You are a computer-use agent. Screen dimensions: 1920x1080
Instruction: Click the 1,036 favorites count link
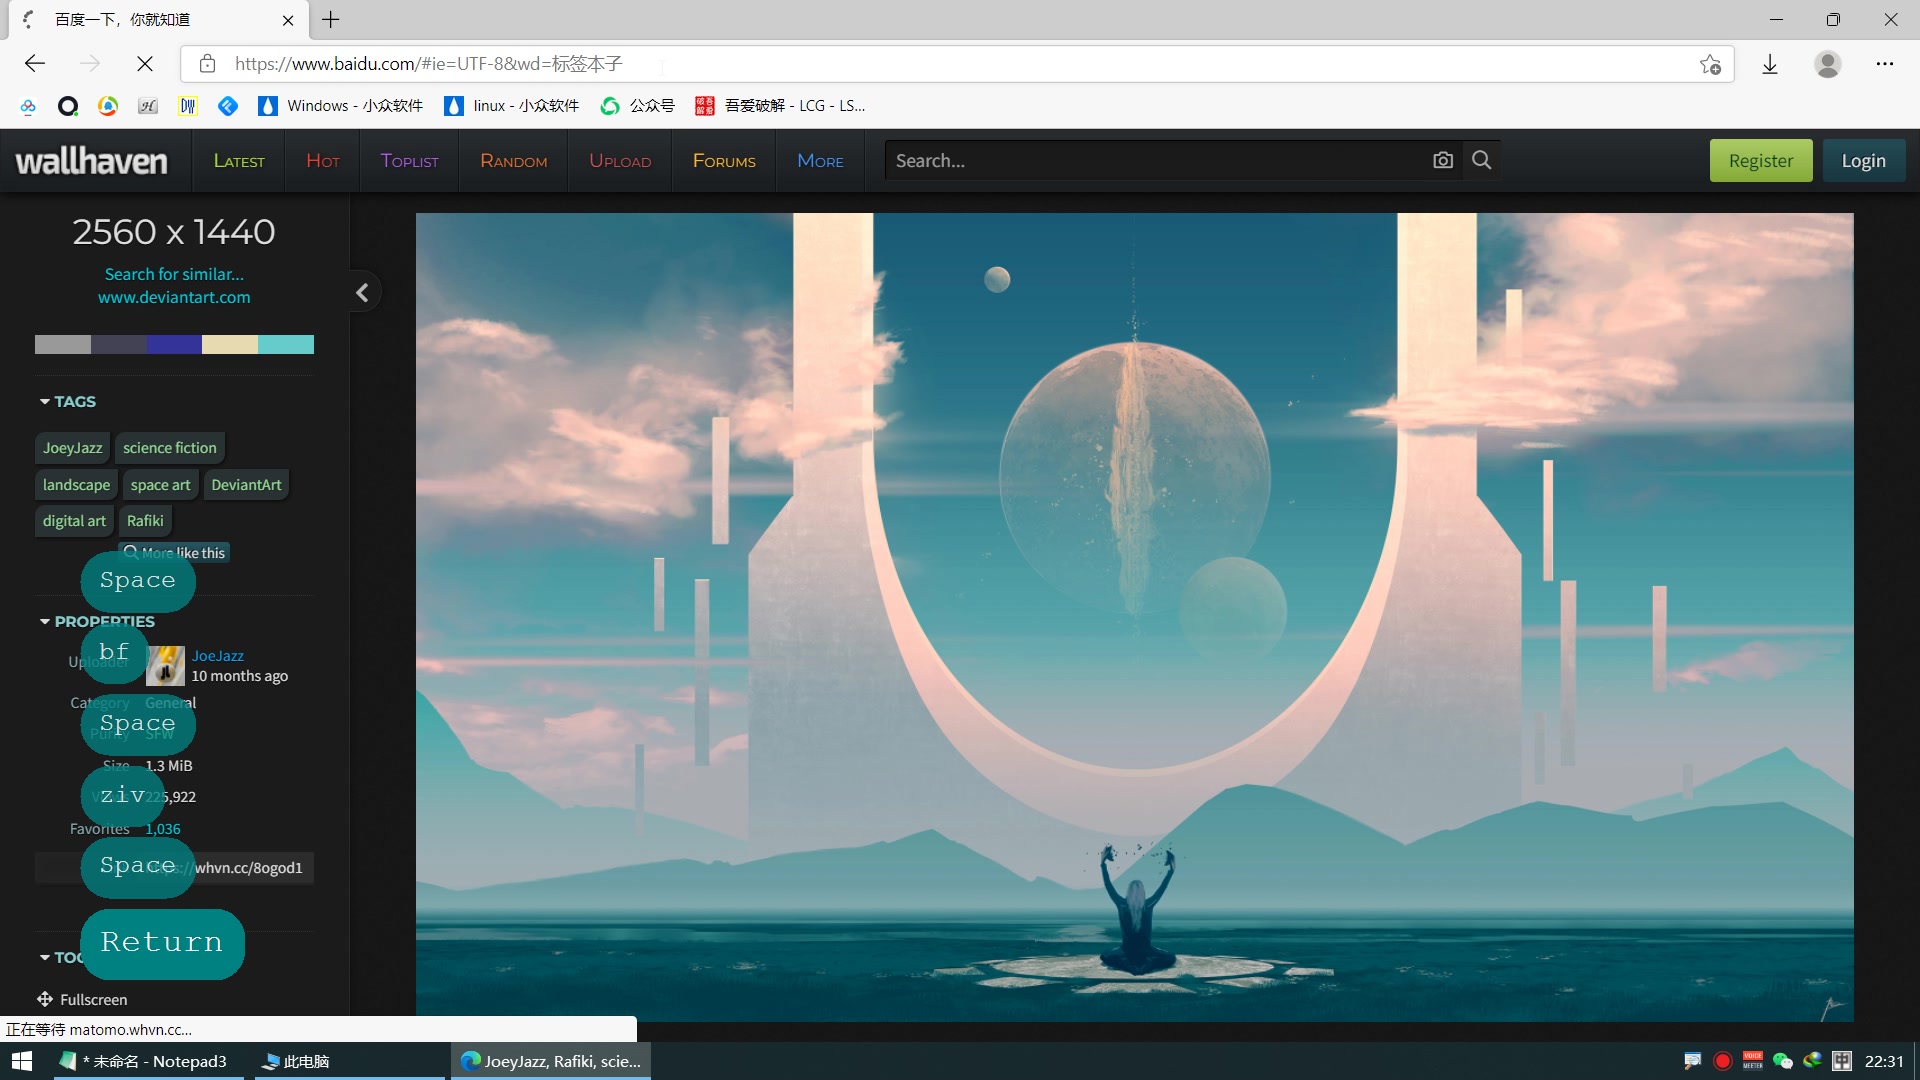point(163,829)
